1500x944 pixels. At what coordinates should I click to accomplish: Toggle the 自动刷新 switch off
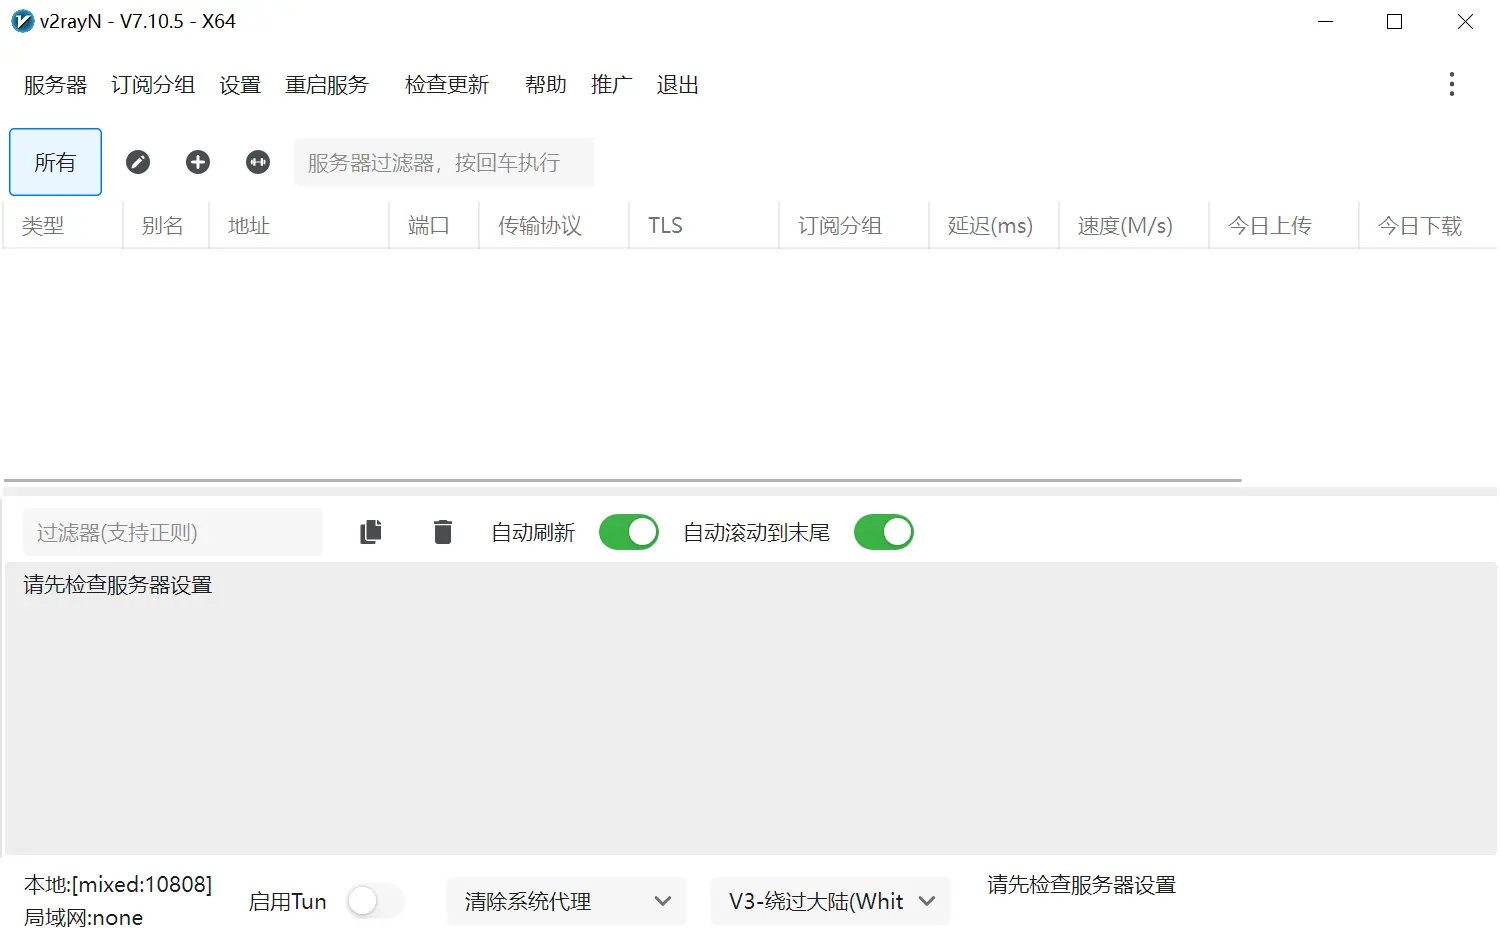click(x=629, y=532)
